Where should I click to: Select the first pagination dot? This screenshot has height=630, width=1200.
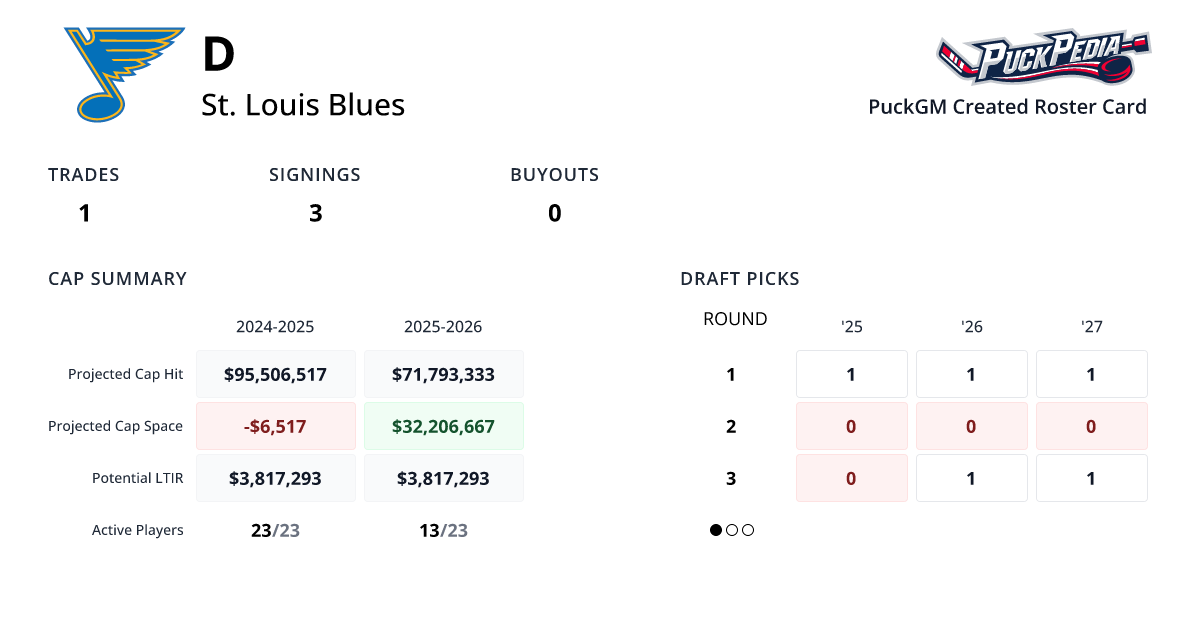pos(716,530)
